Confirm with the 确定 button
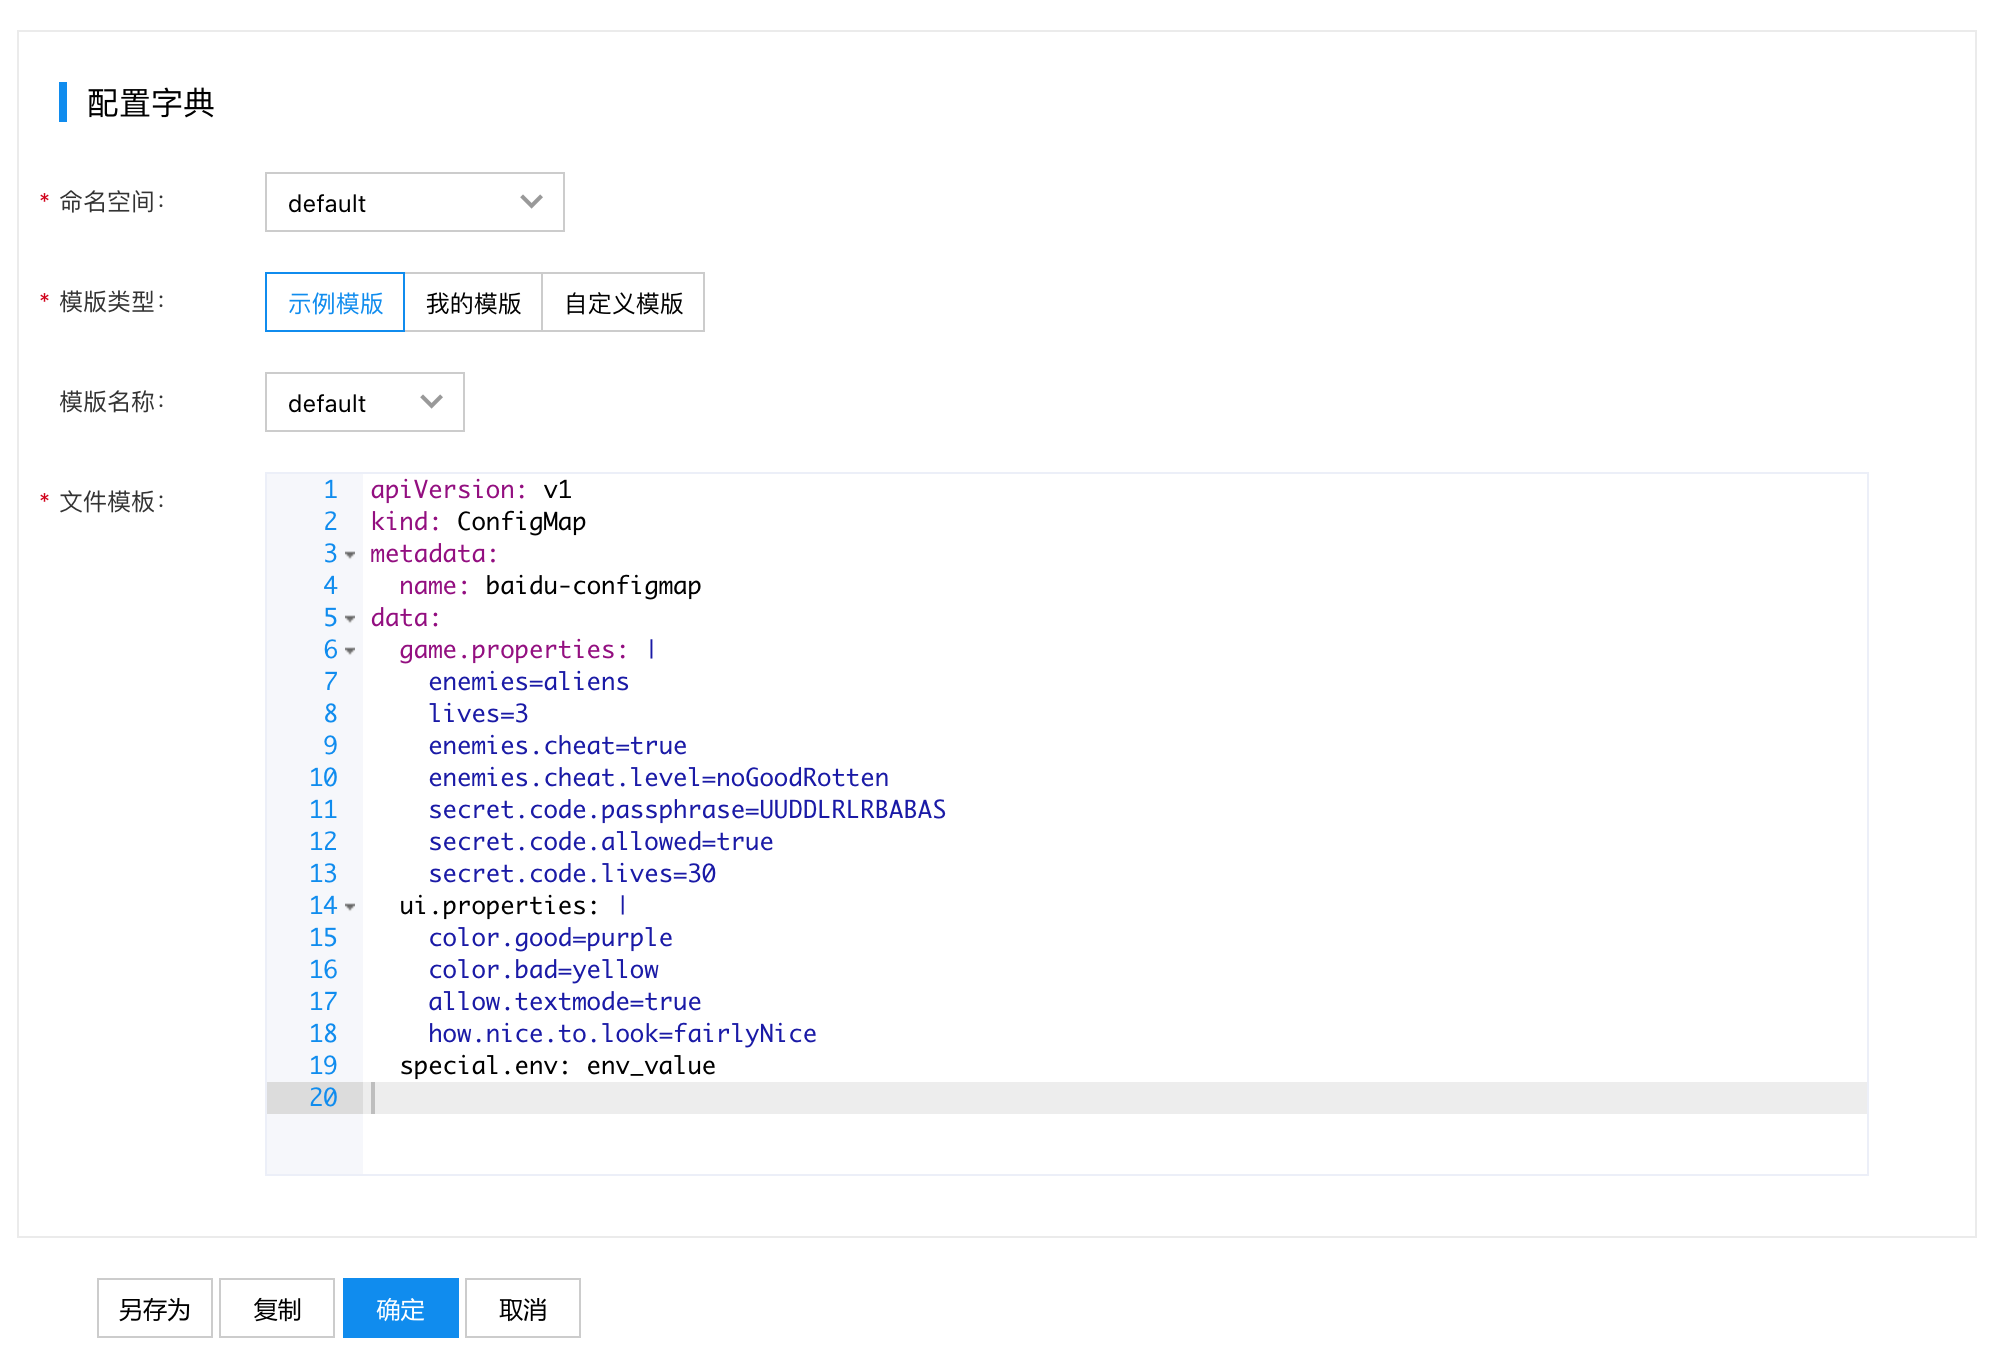The width and height of the screenshot is (2010, 1366). [400, 1308]
